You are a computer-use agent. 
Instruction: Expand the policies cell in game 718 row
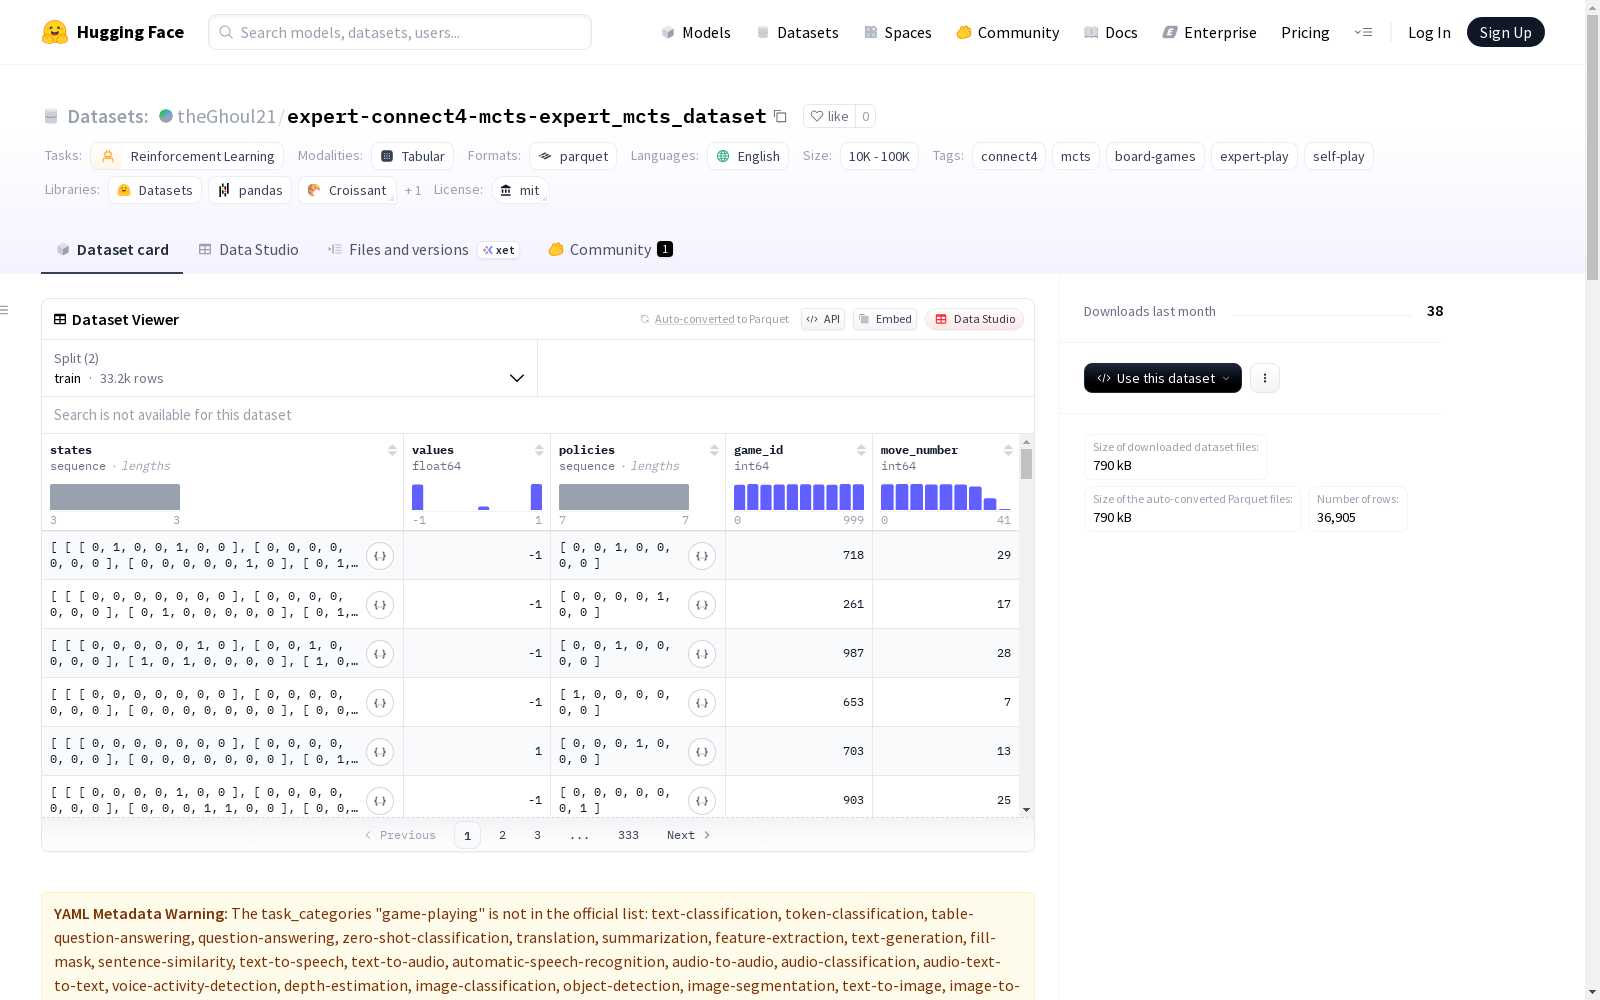pos(702,556)
